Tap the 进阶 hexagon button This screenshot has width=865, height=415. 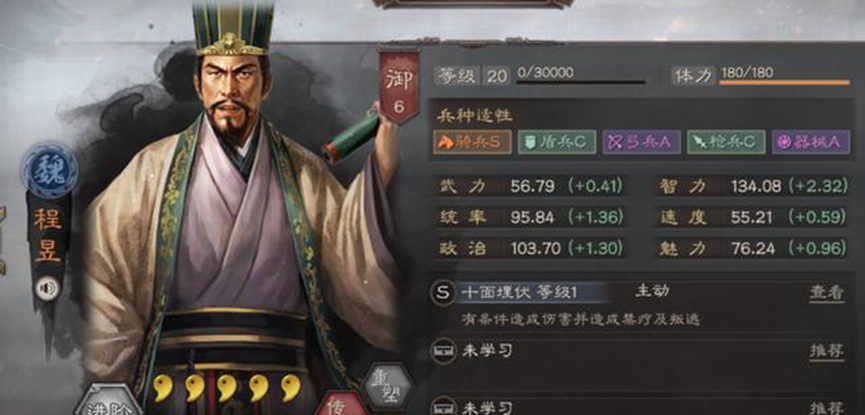108,402
